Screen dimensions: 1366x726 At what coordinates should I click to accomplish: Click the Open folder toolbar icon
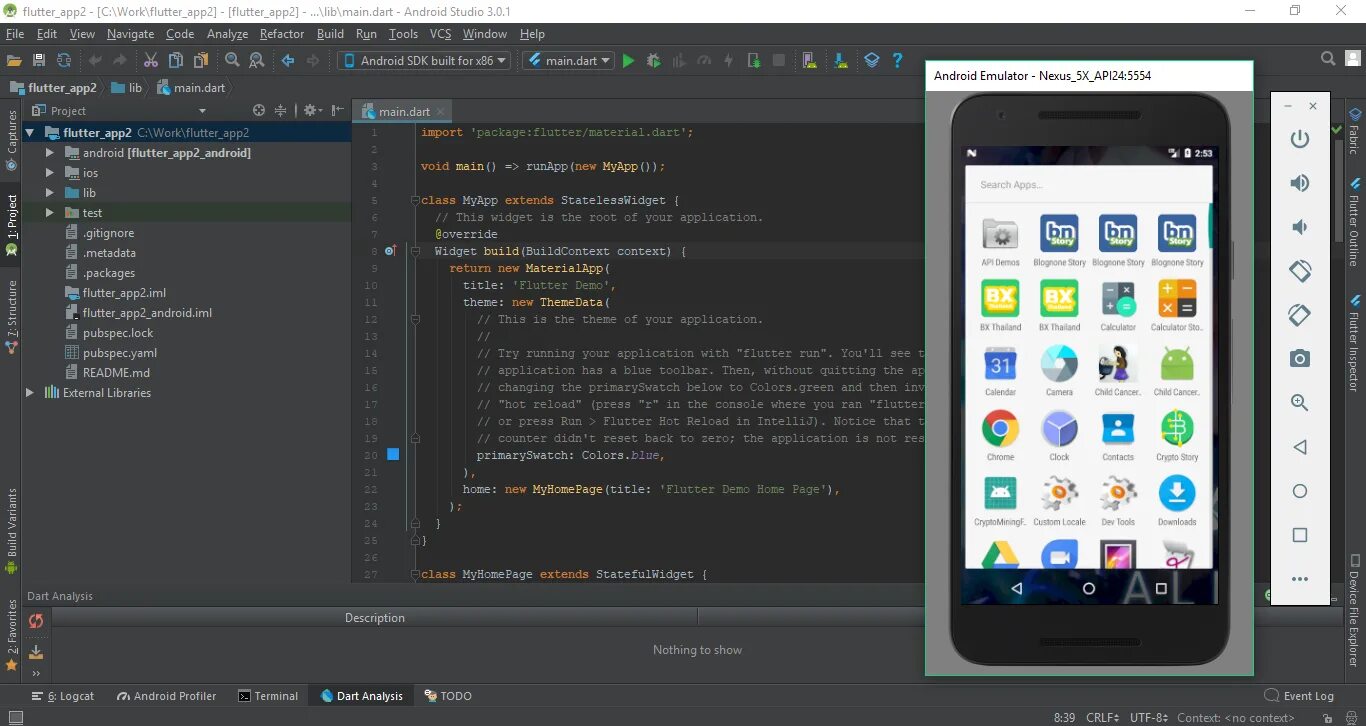14,61
